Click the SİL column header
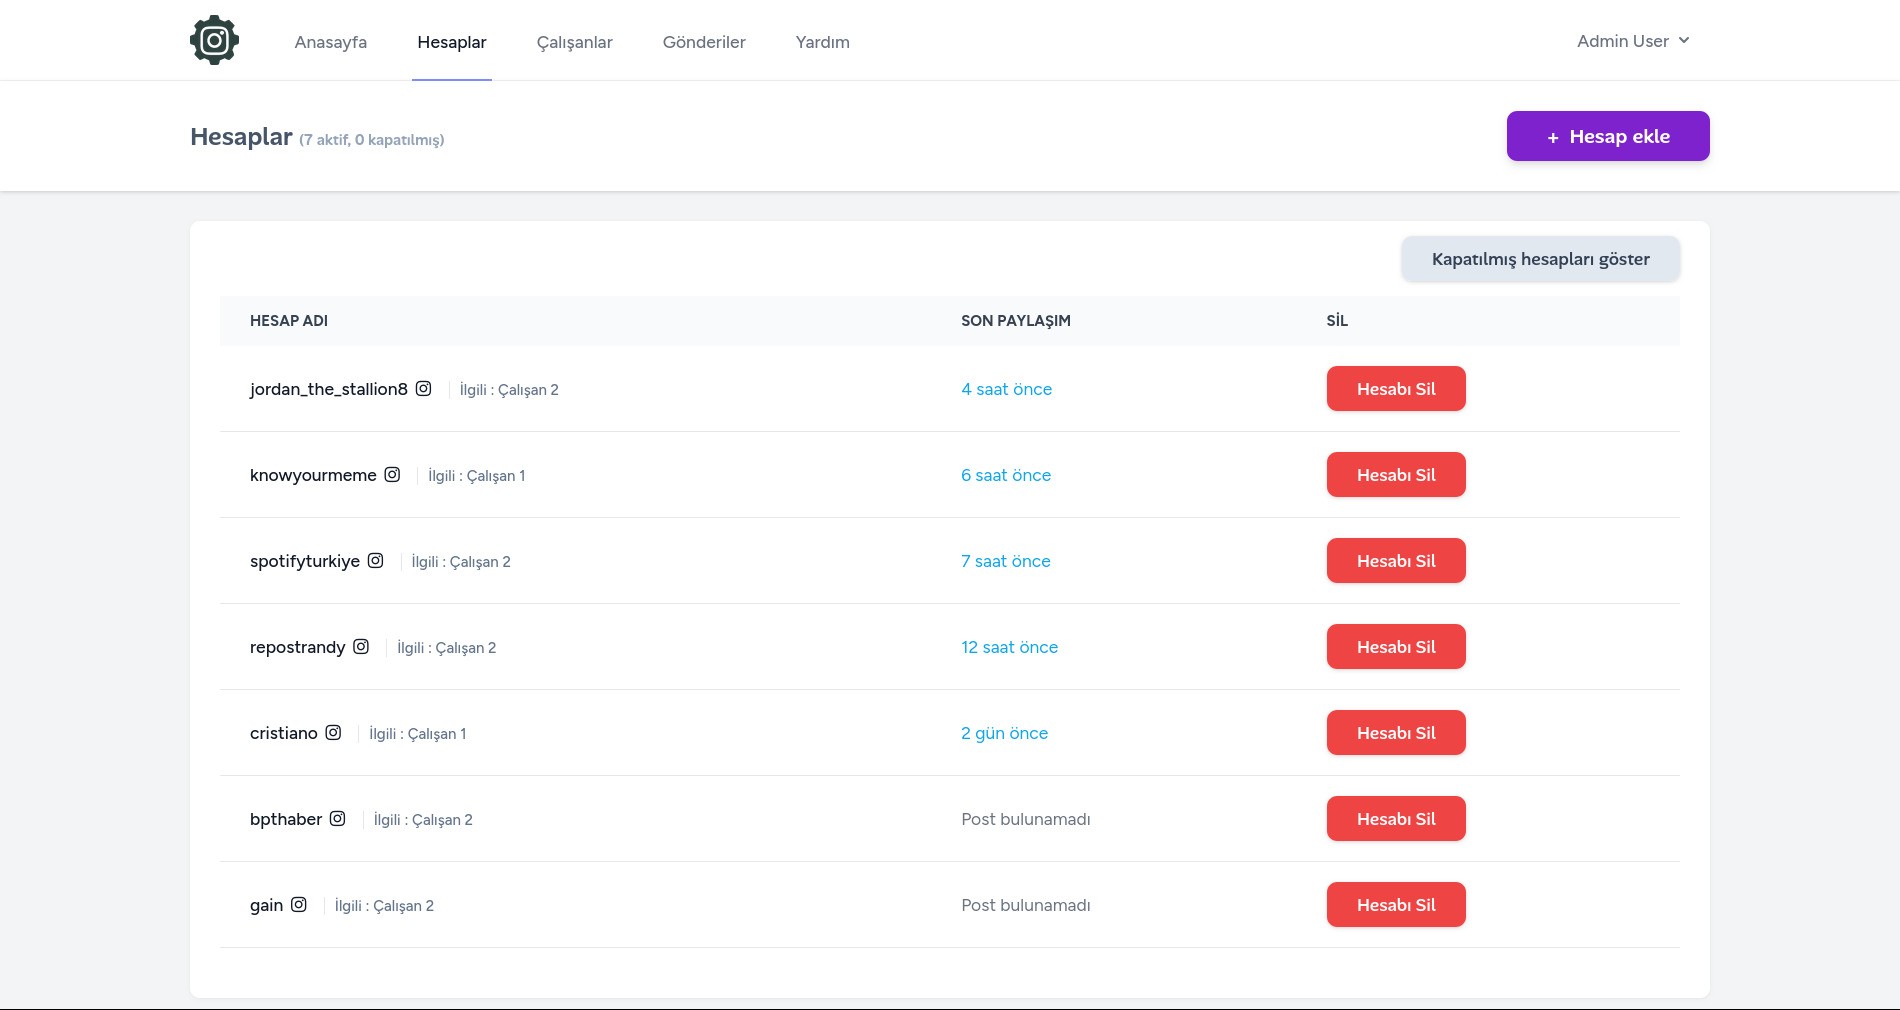The width and height of the screenshot is (1900, 1010). 1337,321
